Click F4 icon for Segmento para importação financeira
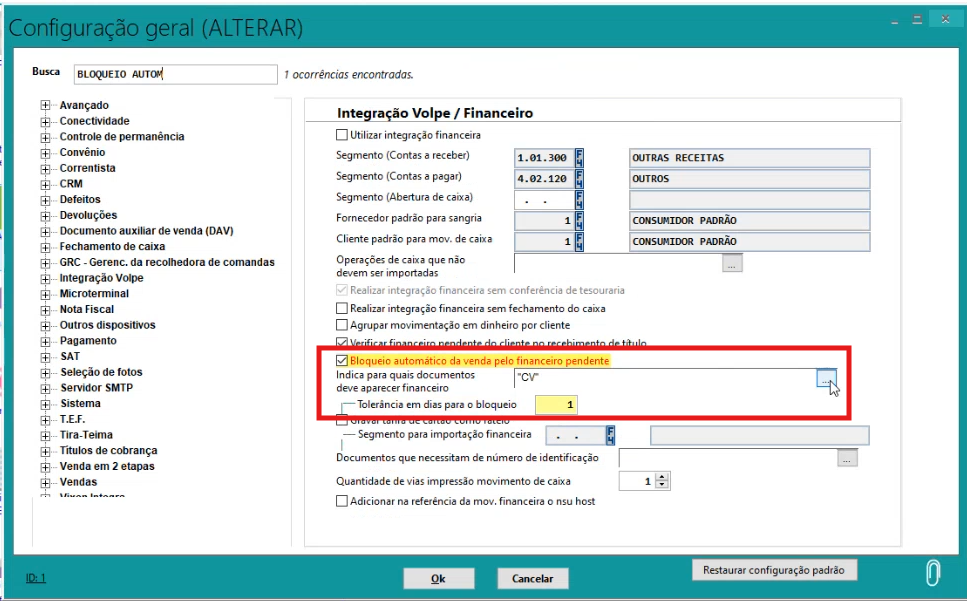Viewport: 967px width, 601px height. [x=610, y=435]
